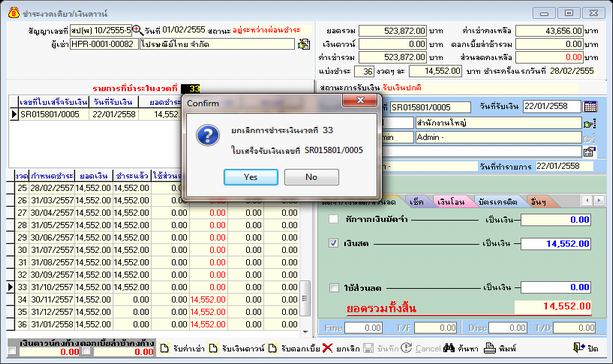This screenshot has height=364, width=613.
Task: Click the disabled user lookup hand icon
Action: (x=590, y=138)
